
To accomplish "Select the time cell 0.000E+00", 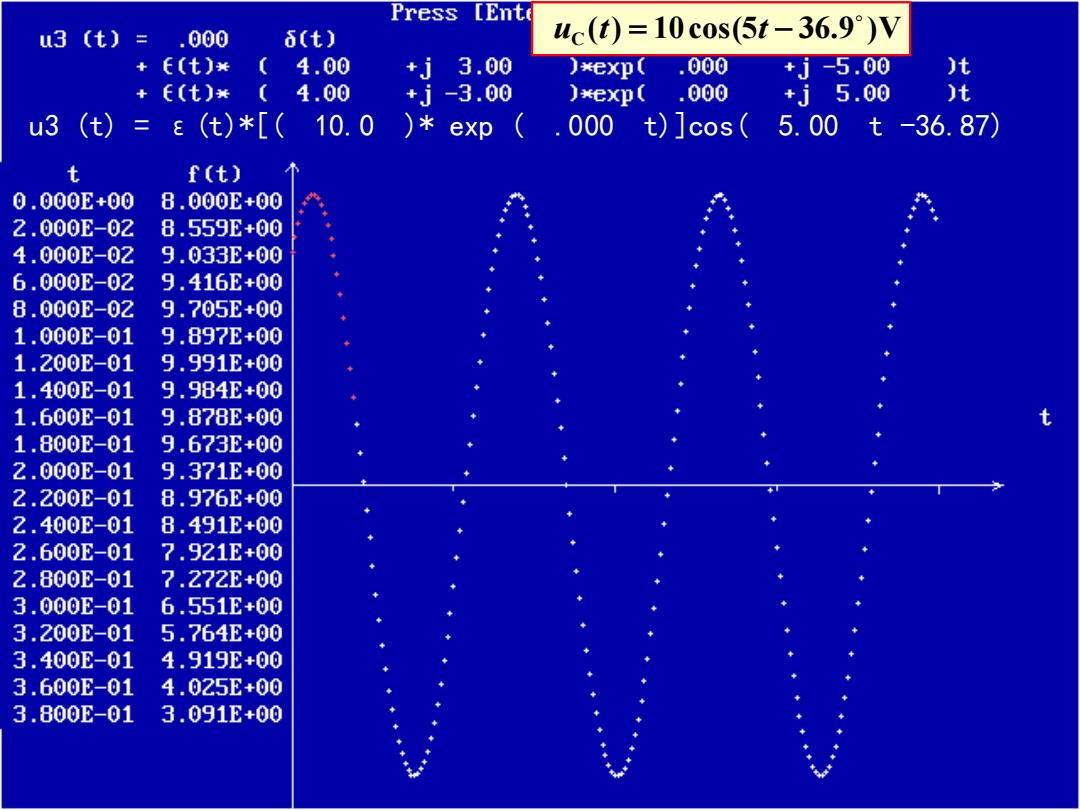I will click(74, 202).
